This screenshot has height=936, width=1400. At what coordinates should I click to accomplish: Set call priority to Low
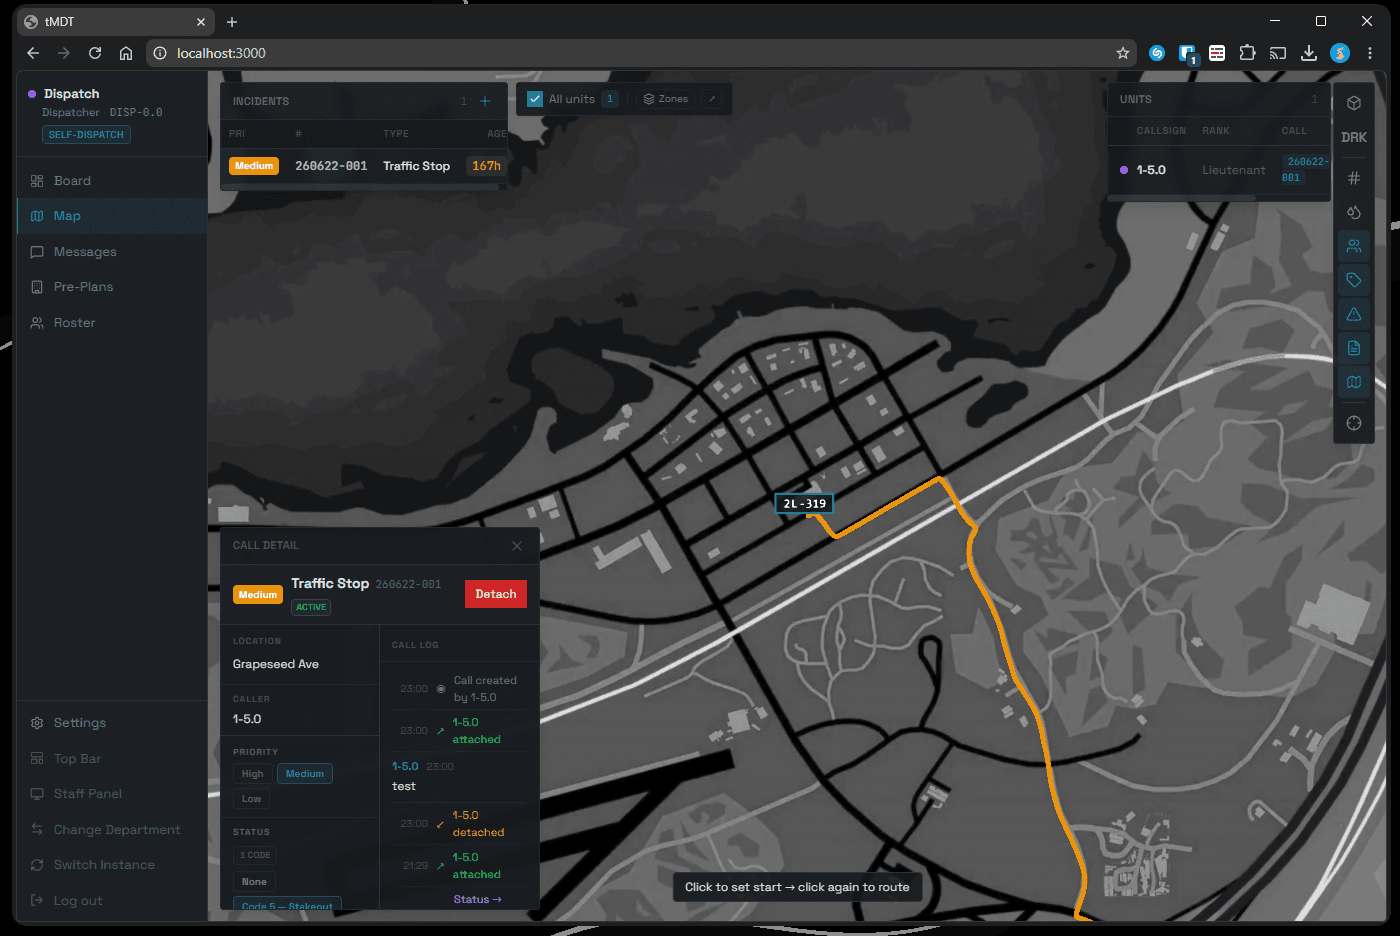coord(251,799)
